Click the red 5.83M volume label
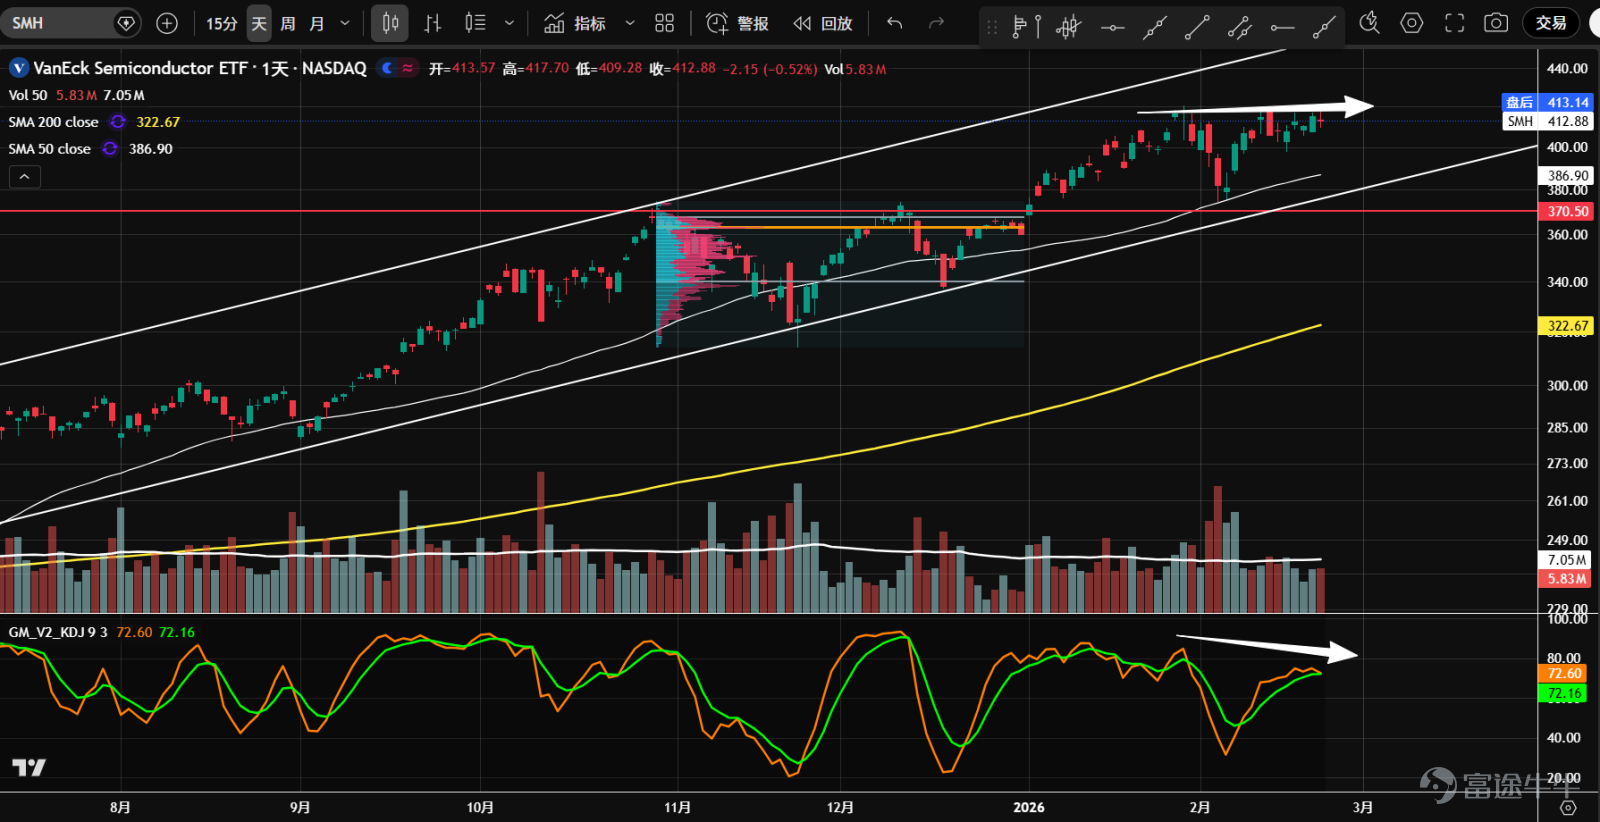1600x822 pixels. tap(1565, 579)
